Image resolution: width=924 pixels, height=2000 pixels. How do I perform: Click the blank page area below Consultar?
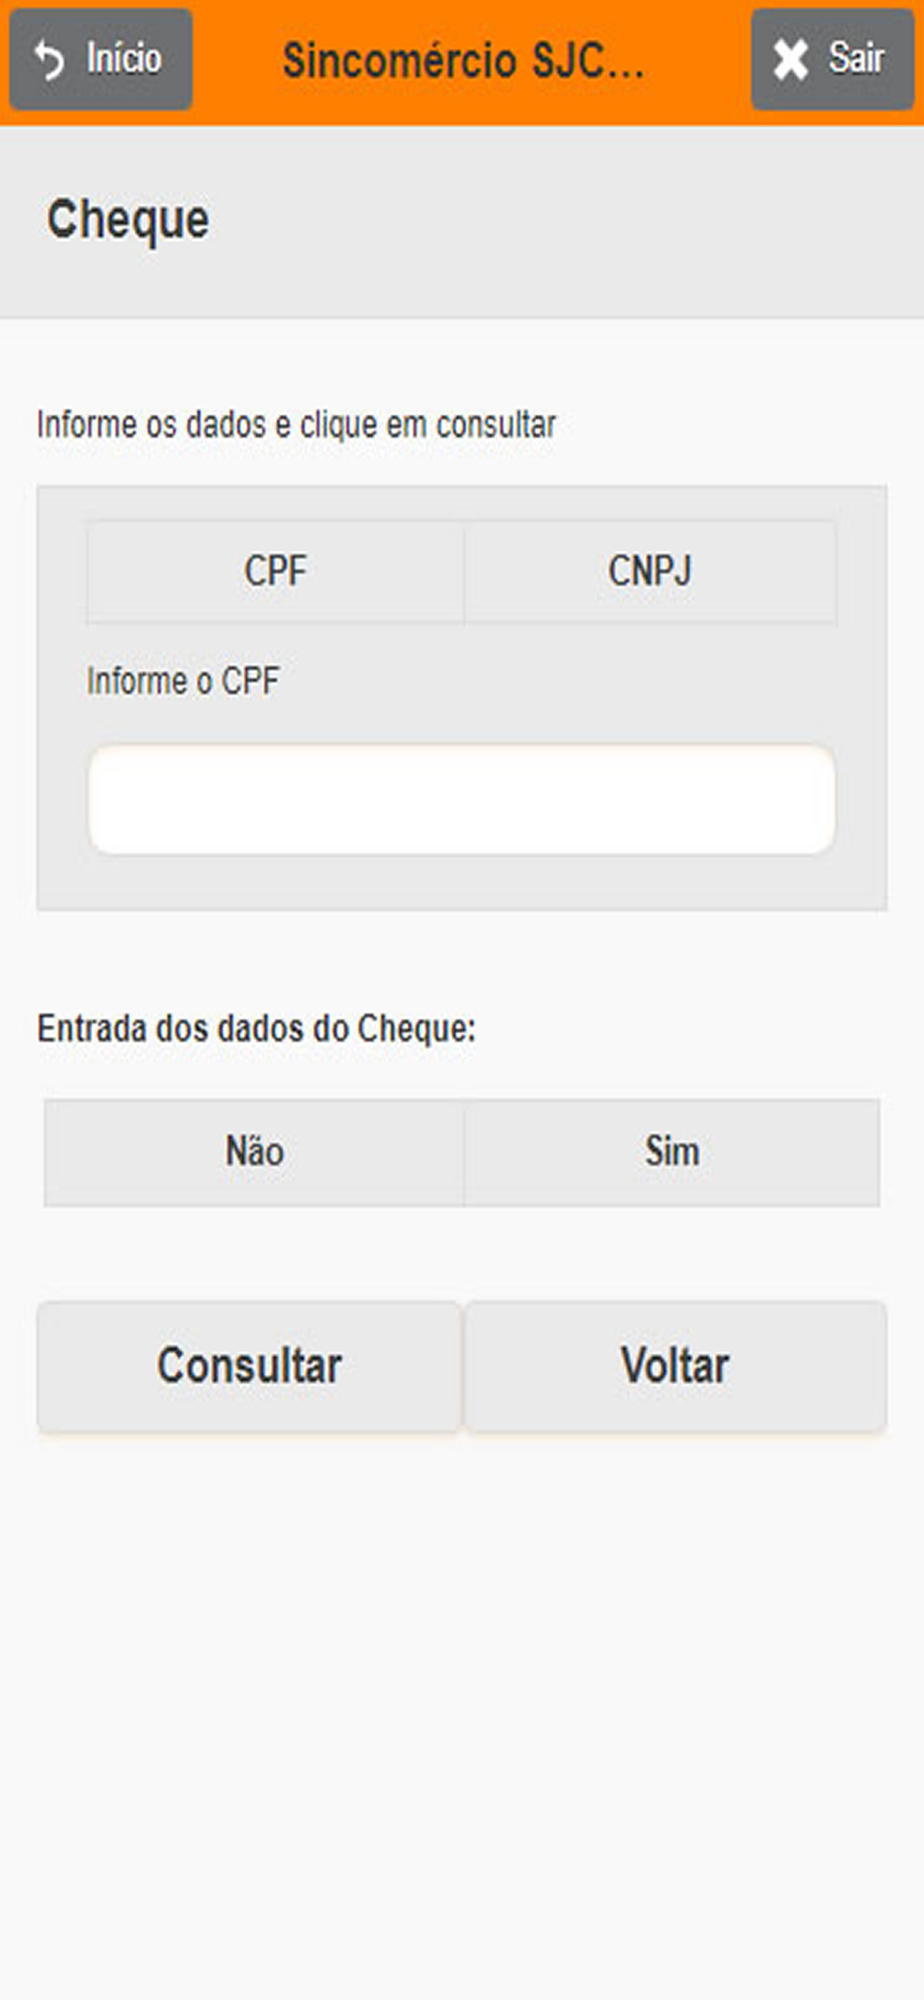point(461,1700)
